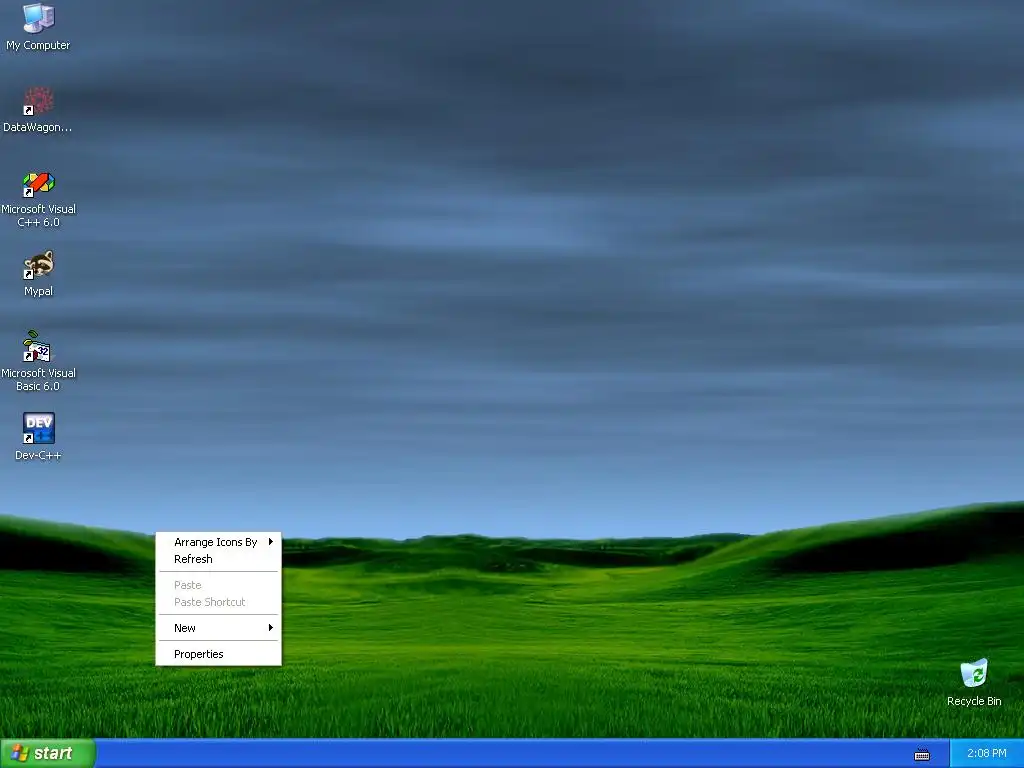Choose Properties in the context menu
This screenshot has height=768, width=1024.
click(218, 654)
